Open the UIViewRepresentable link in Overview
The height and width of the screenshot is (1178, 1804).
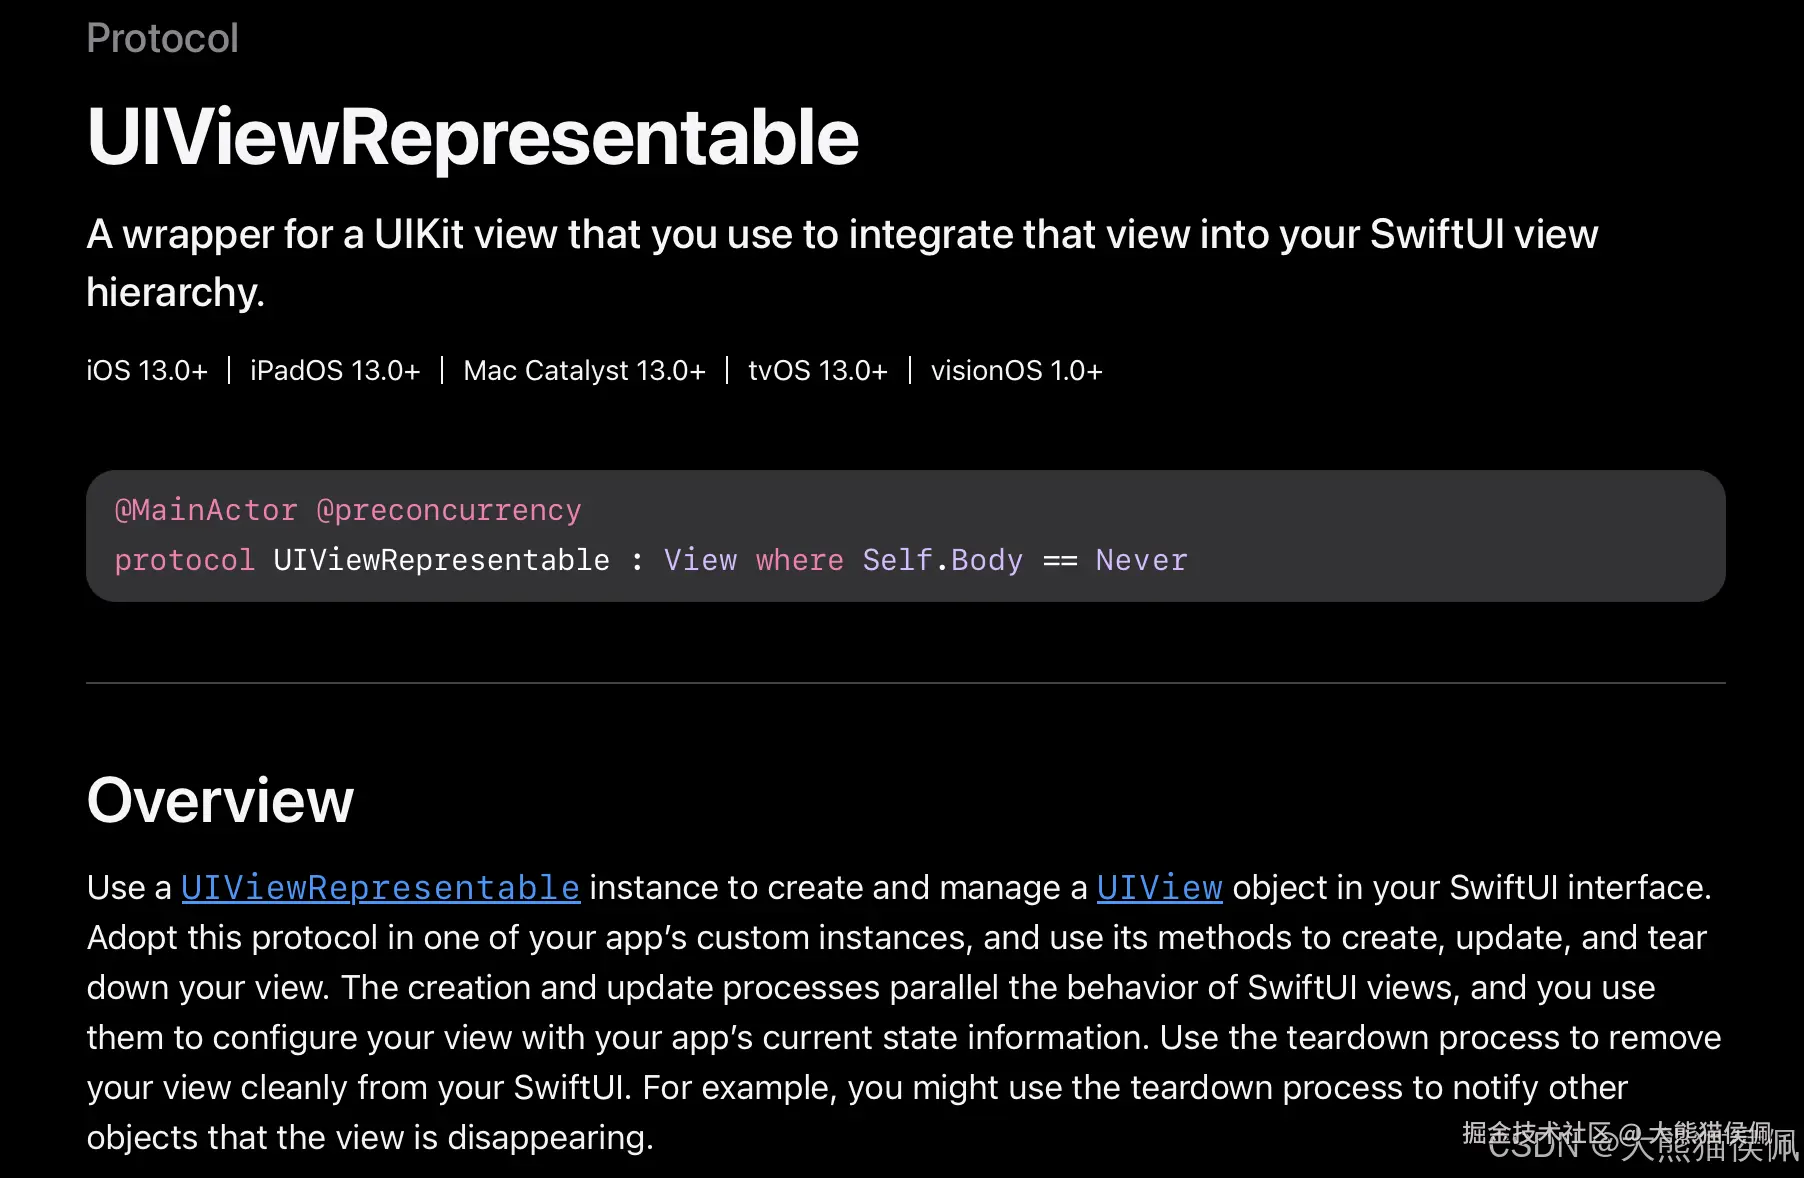pyautogui.click(x=380, y=888)
